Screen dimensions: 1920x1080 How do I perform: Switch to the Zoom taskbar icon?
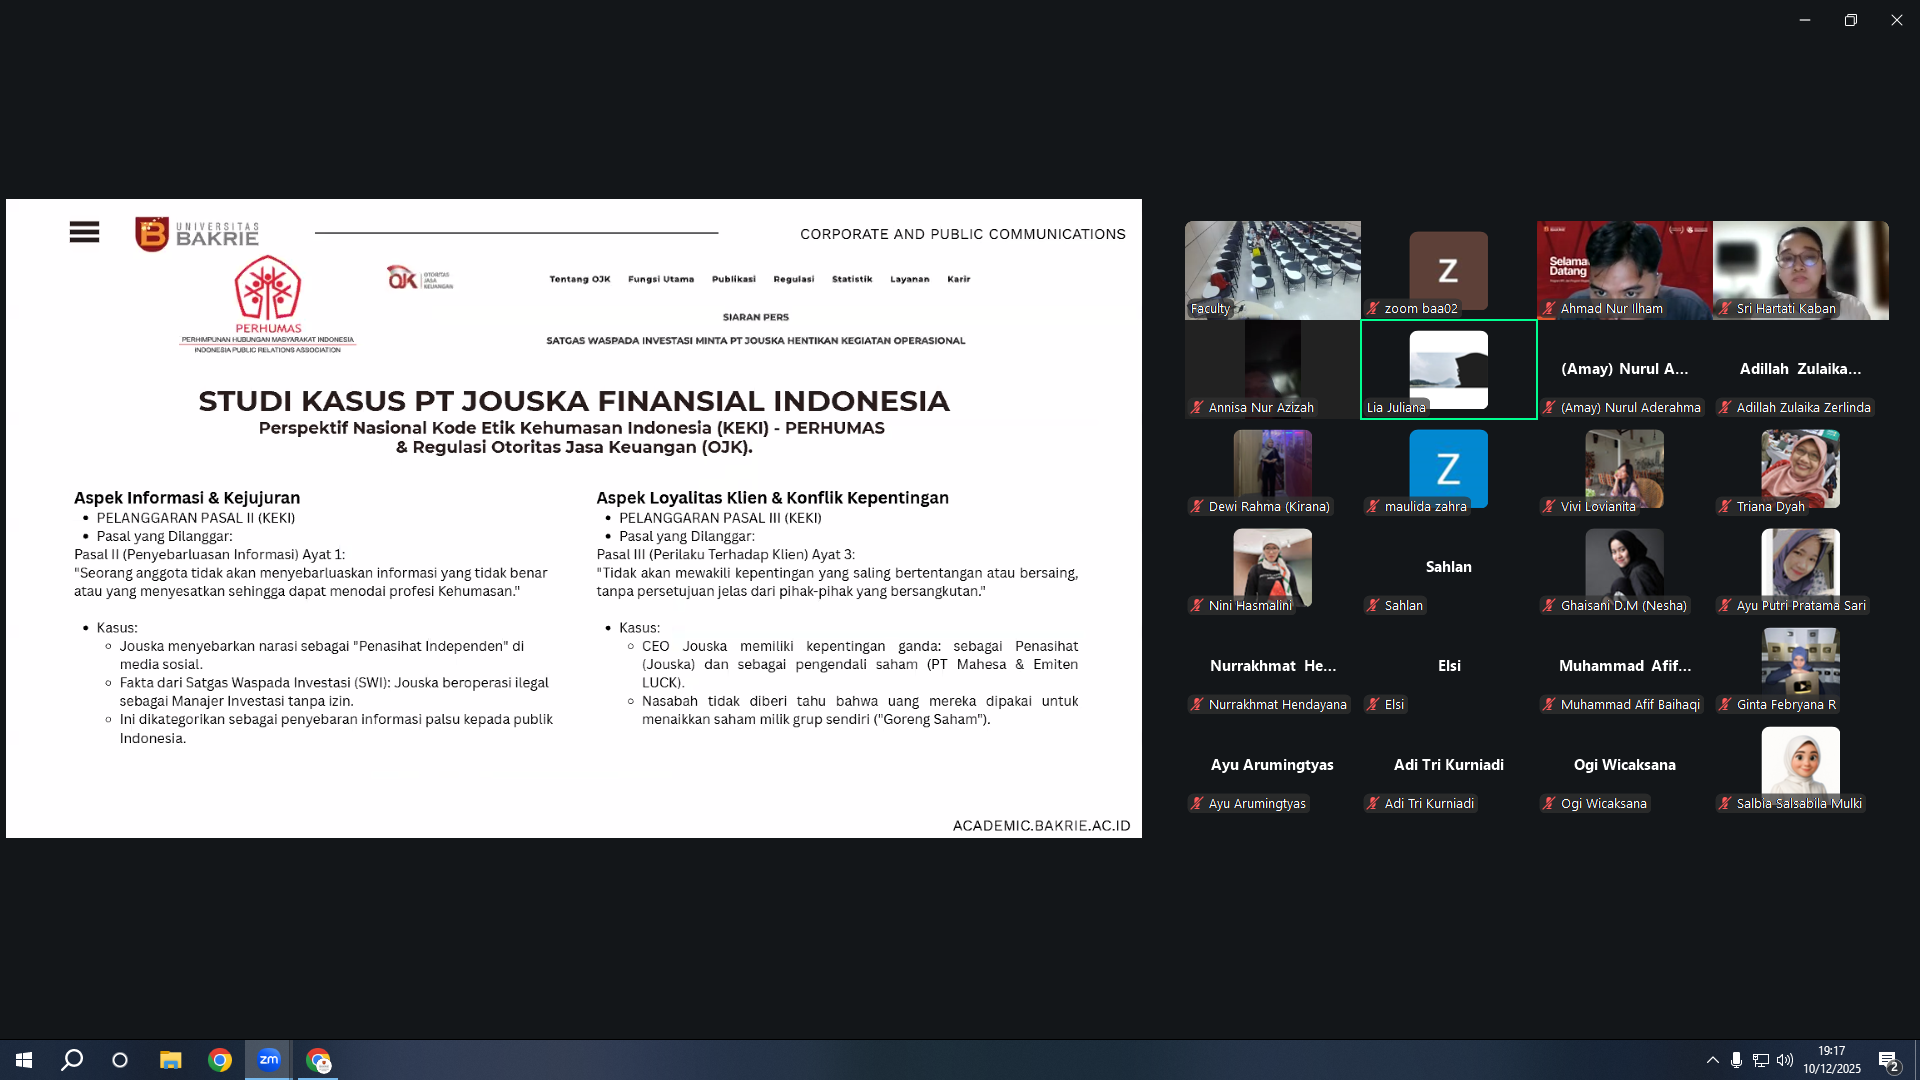coord(269,1060)
